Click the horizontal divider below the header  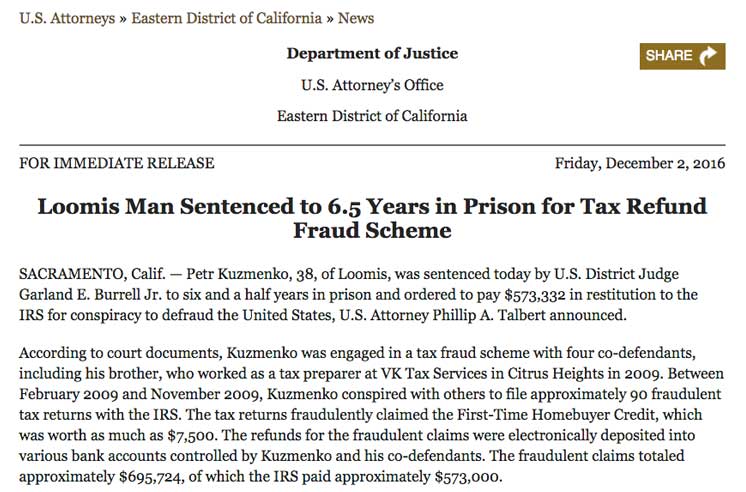(372, 144)
